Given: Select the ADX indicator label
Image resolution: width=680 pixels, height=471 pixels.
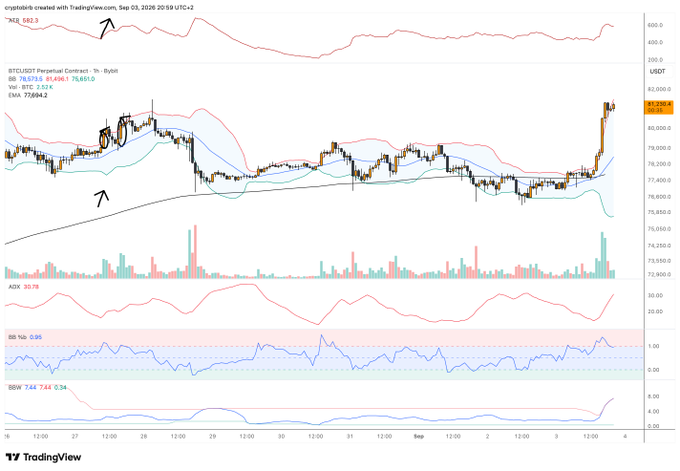Looking at the screenshot, I should coord(14,287).
